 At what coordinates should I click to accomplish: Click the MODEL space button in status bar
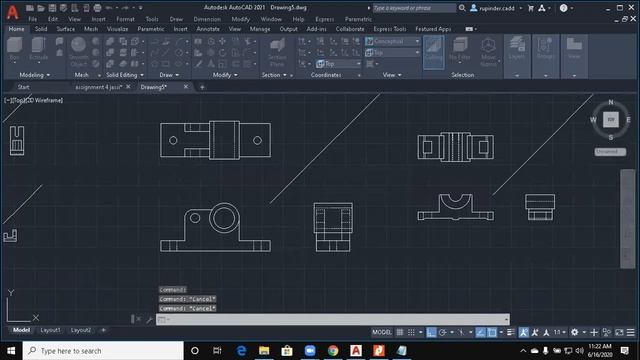(x=382, y=332)
